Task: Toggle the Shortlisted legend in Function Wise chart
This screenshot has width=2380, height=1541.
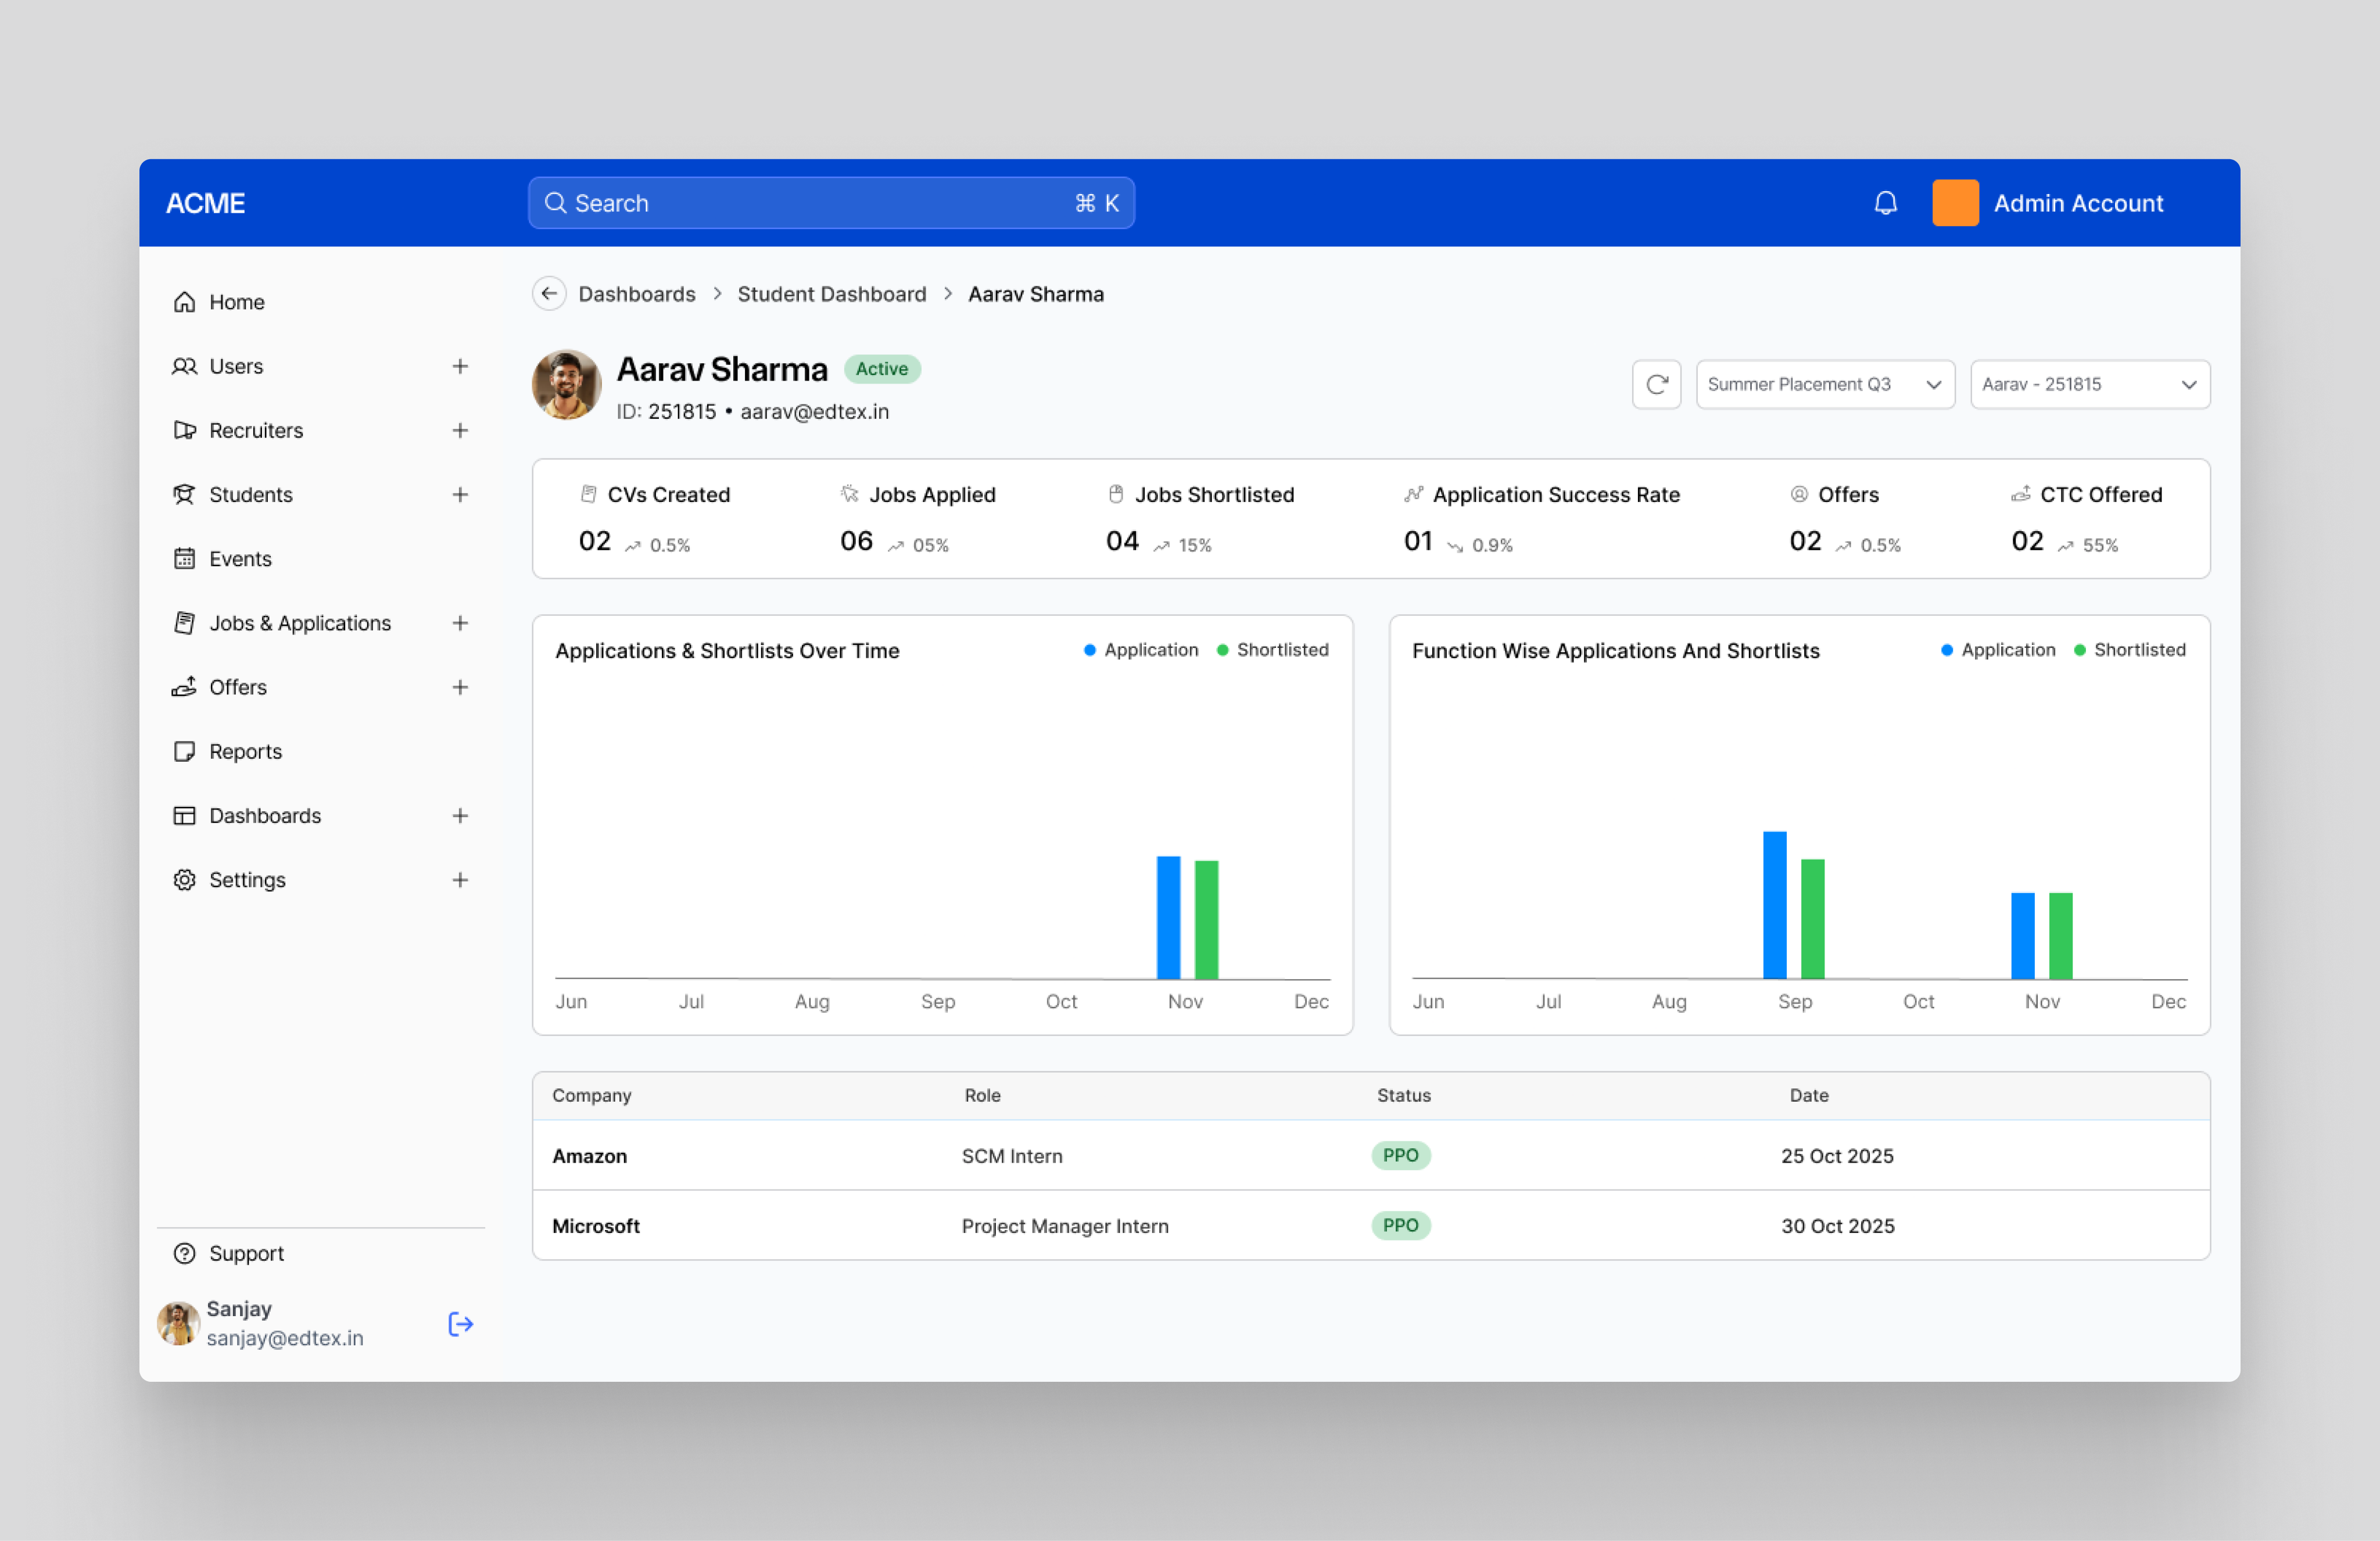Action: 2129,649
